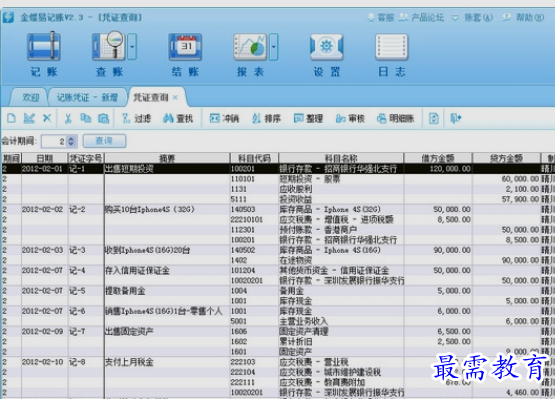Click the 过滤 filter toolbar button
Image resolution: width=555 pixels, height=399 pixels.
pyautogui.click(x=136, y=118)
